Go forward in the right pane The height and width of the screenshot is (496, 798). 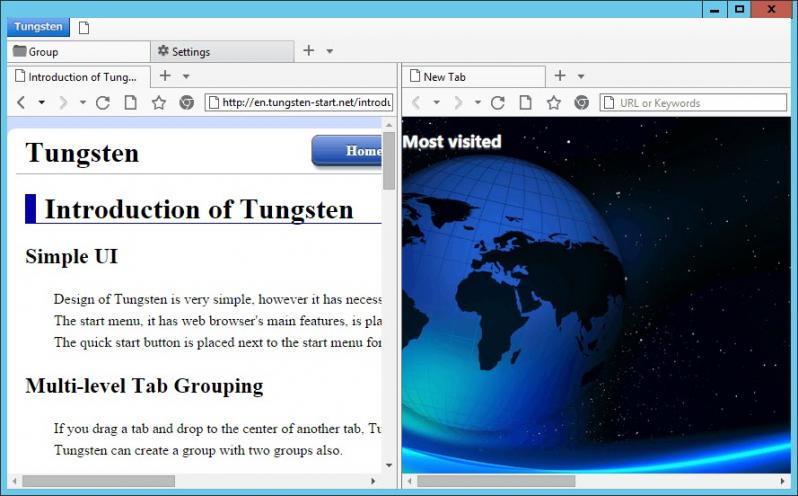point(458,103)
